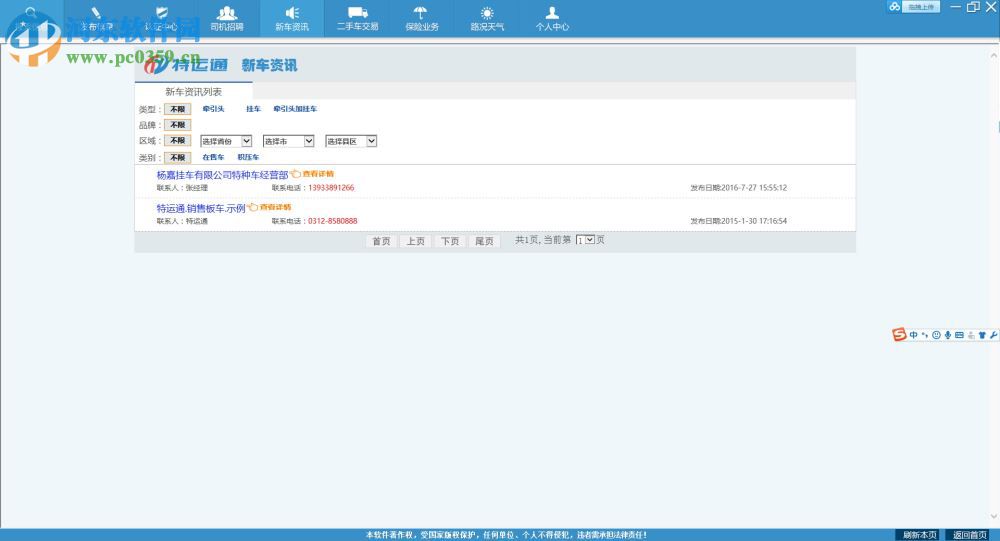Open the Sogou wrench settings icon
1000x541 pixels.
coord(994,335)
